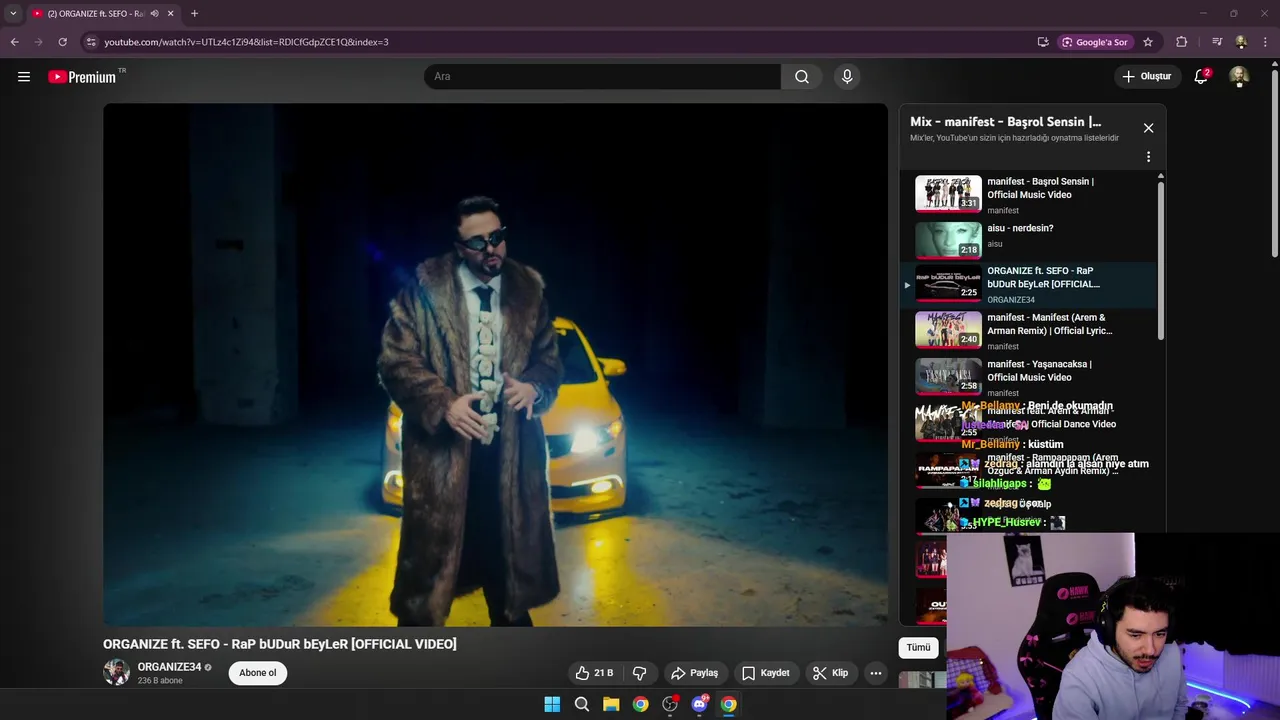Open the Discord taskbar icon
The width and height of the screenshot is (1280, 720).
(x=700, y=704)
